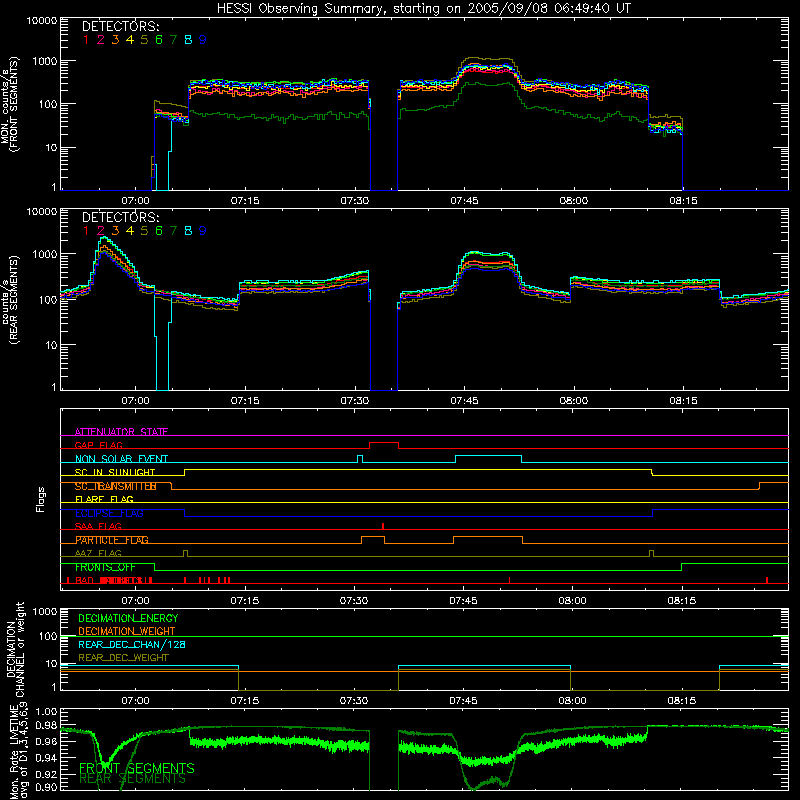Click 1000 y-axis value on rear segments plot
The height and width of the screenshot is (800, 800).
click(x=45, y=254)
